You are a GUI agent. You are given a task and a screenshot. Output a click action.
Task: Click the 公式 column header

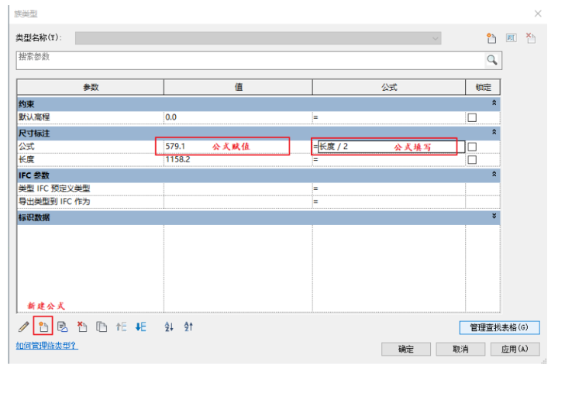tap(389, 87)
